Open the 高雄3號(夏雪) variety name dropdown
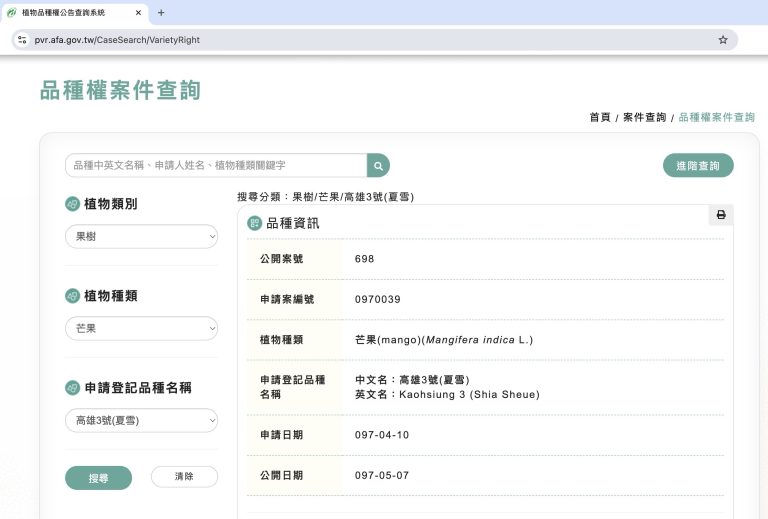Viewport: 768px width, 519px height. point(142,421)
